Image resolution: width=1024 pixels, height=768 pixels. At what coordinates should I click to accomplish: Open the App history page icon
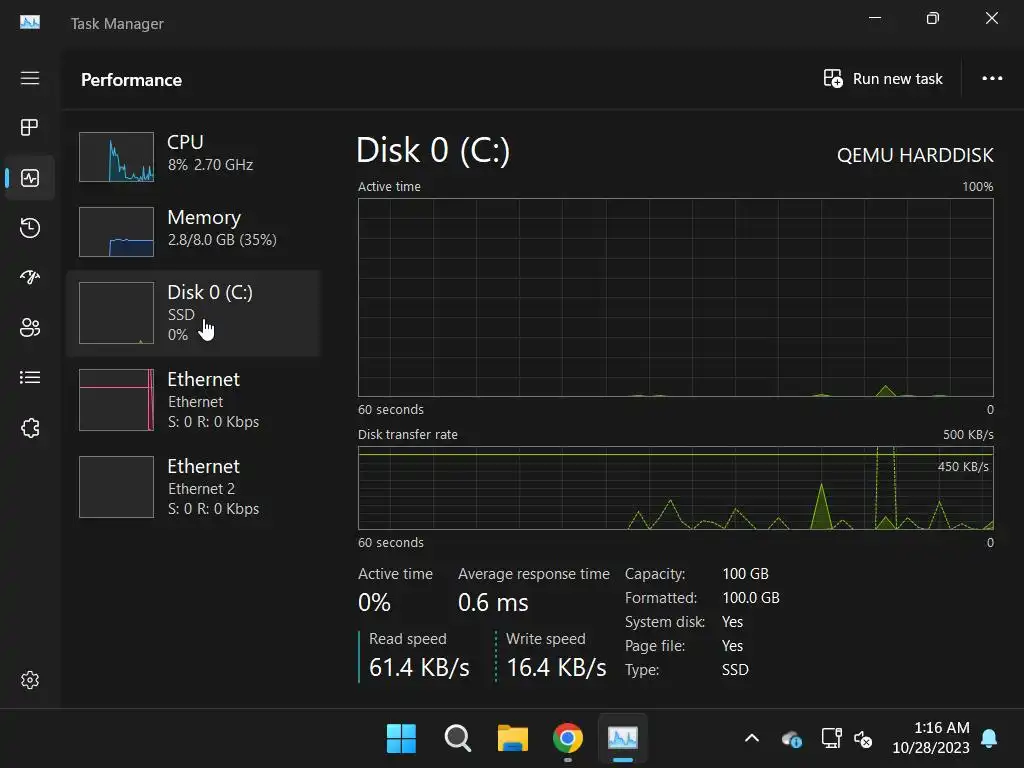click(30, 228)
